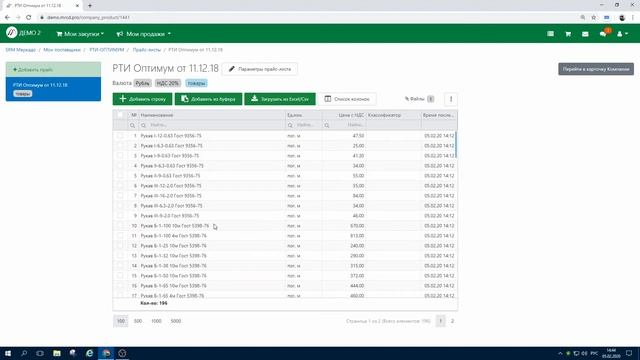Open the Windows Start menu
The height and width of the screenshot is (360, 640).
pyautogui.click(x=8, y=353)
